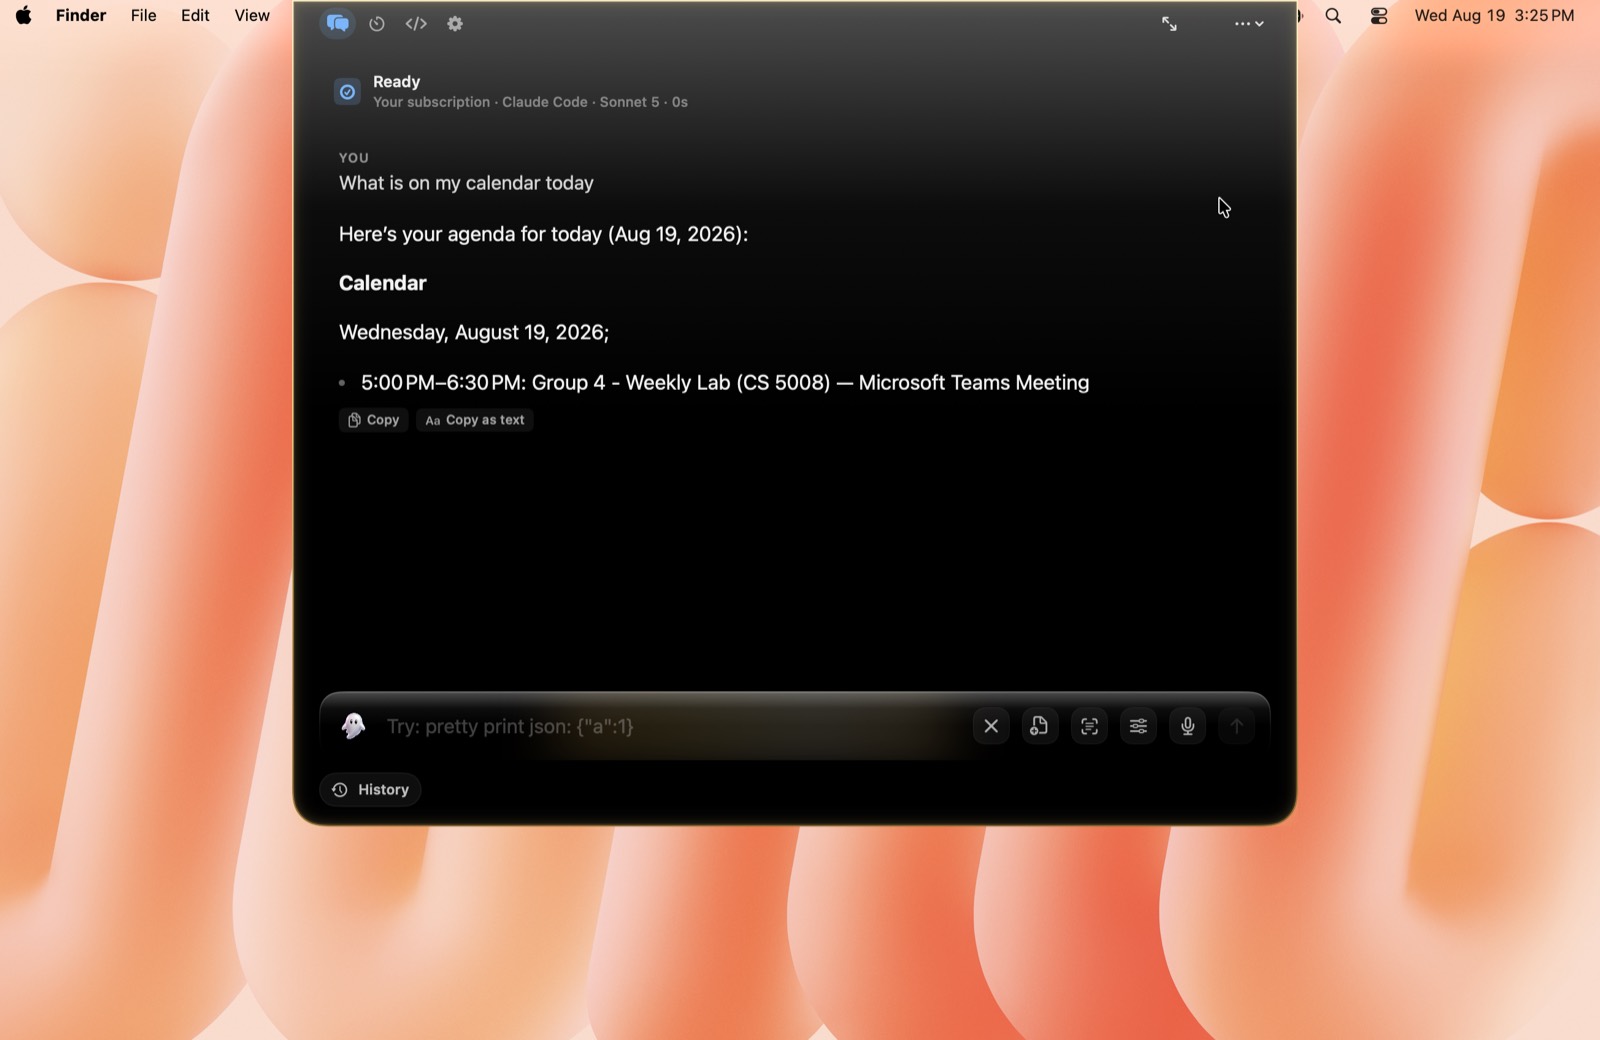Screen dimensions: 1600x1040
Task: Open the Apple menu
Action: (x=24, y=15)
